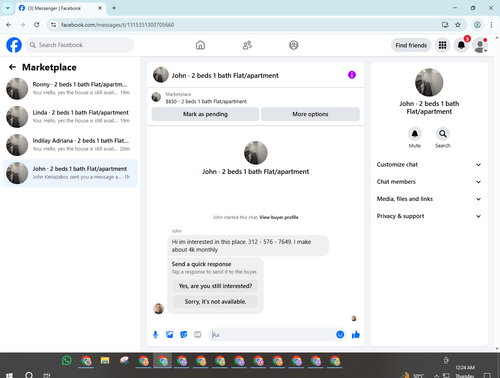Open Windows Start menu
Screen dimensions: 500x378
click(x=9, y=375)
